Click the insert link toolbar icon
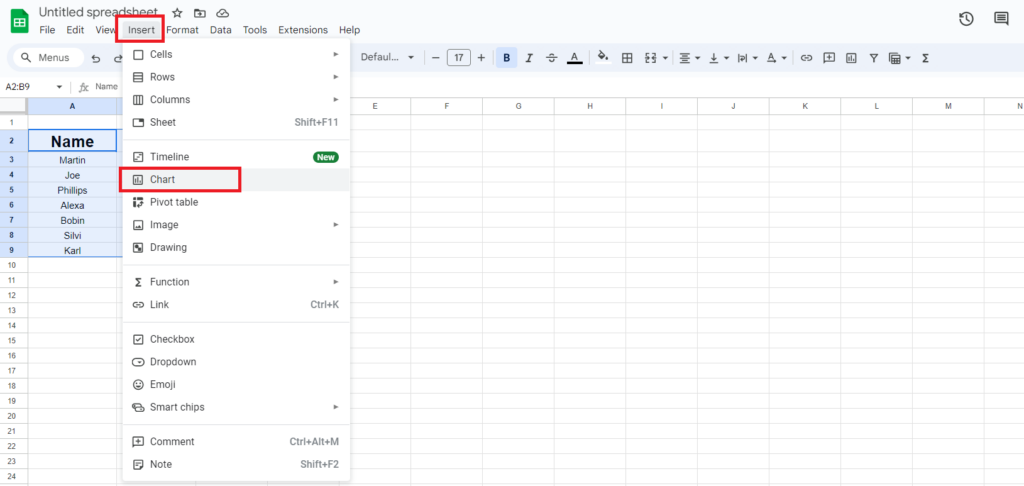Viewport: 1024px width, 486px height. tap(806, 58)
